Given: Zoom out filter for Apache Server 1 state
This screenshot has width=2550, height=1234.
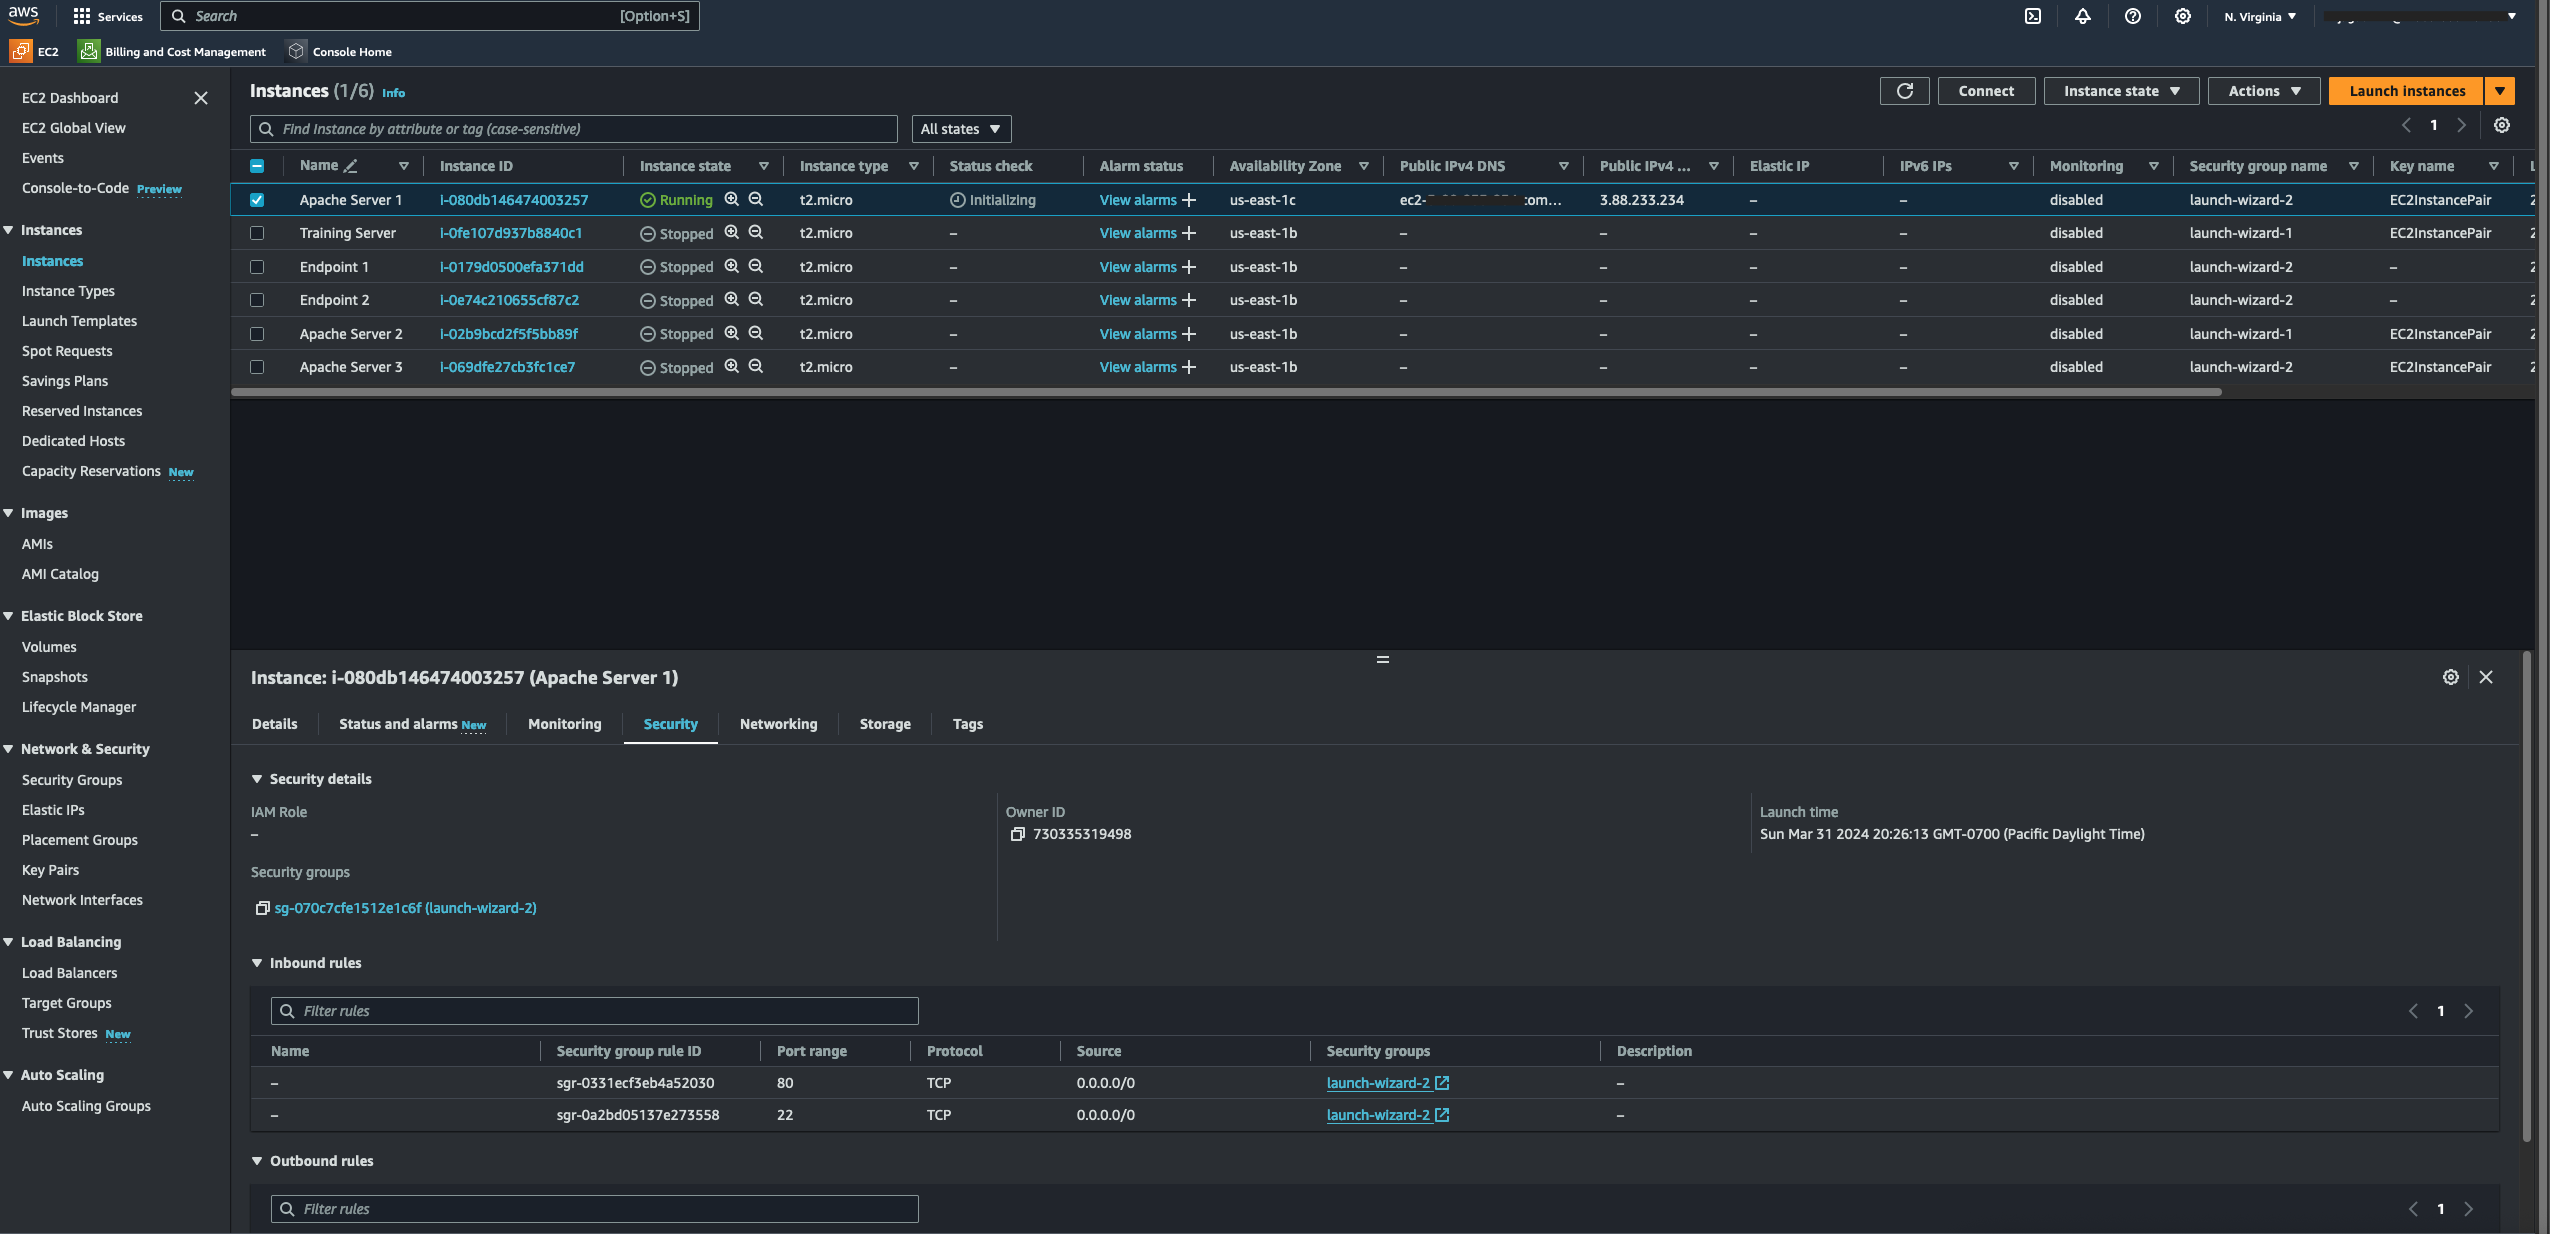Looking at the screenshot, I should click(x=755, y=199).
